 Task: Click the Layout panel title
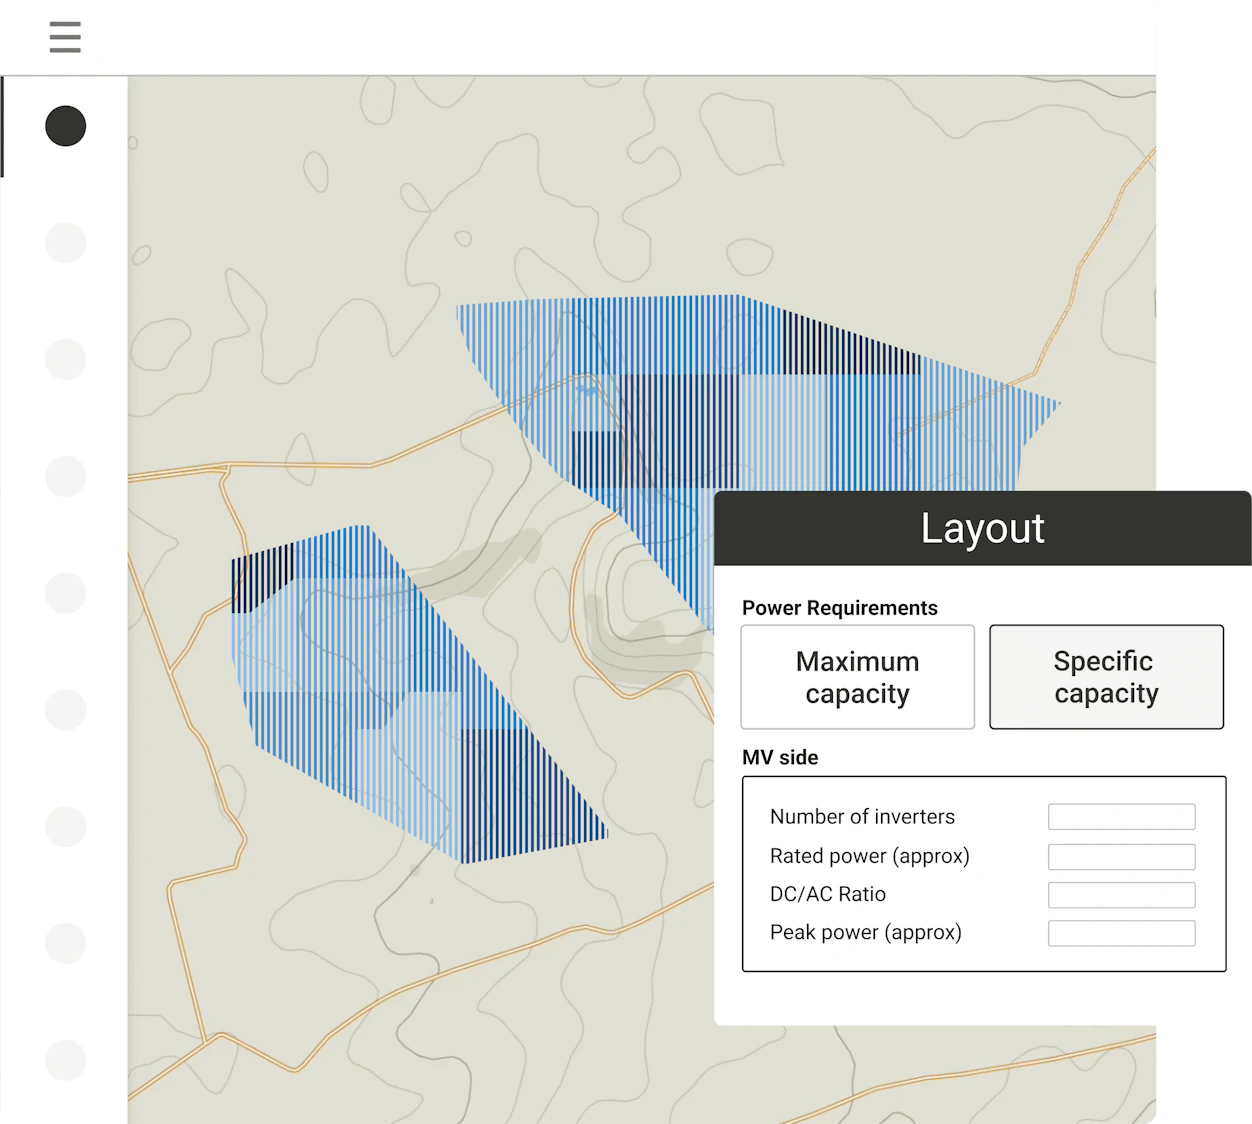pyautogui.click(x=983, y=529)
